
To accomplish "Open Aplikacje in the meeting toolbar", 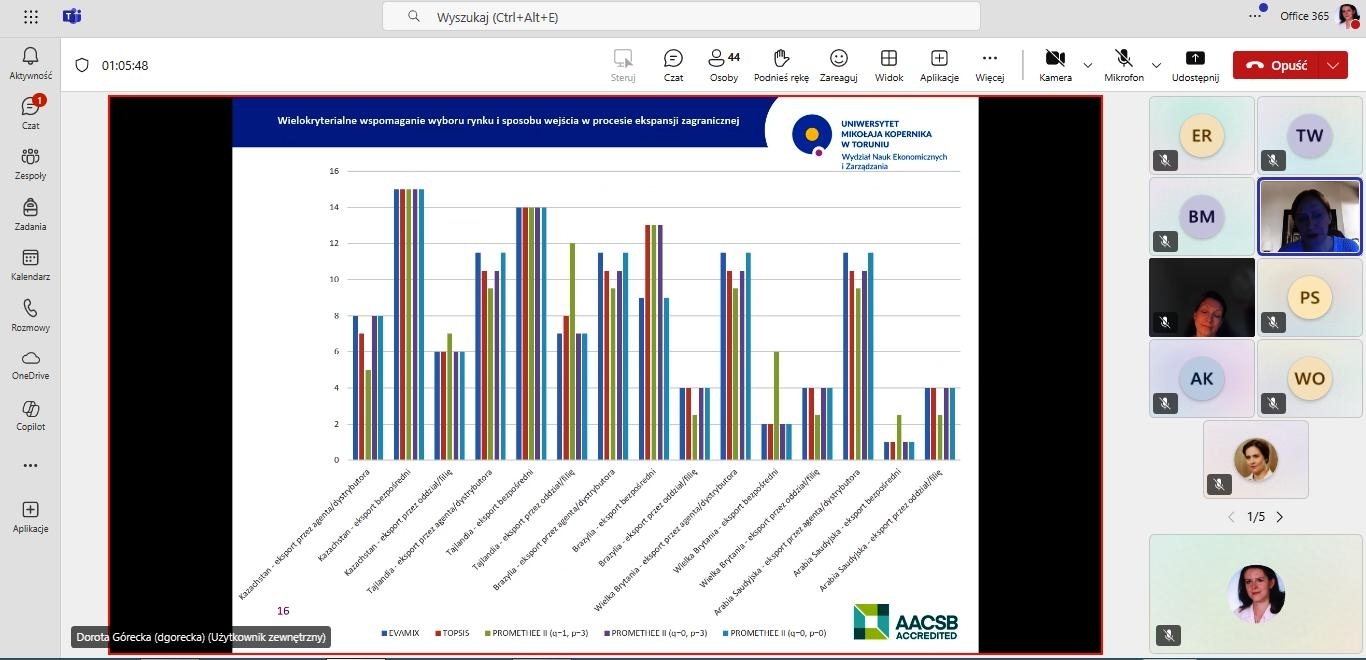I will click(939, 65).
